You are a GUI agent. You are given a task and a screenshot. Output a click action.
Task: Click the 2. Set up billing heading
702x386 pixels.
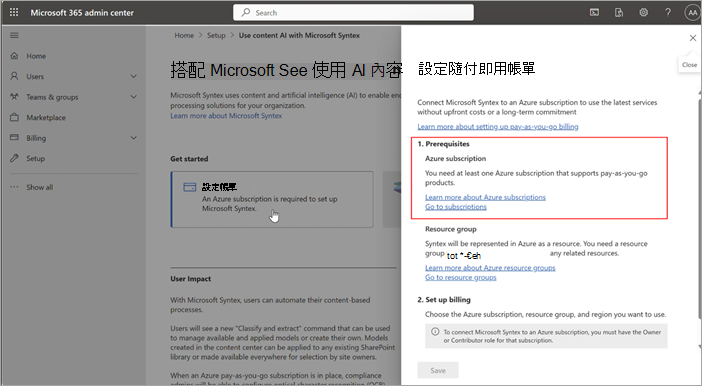tap(444, 300)
